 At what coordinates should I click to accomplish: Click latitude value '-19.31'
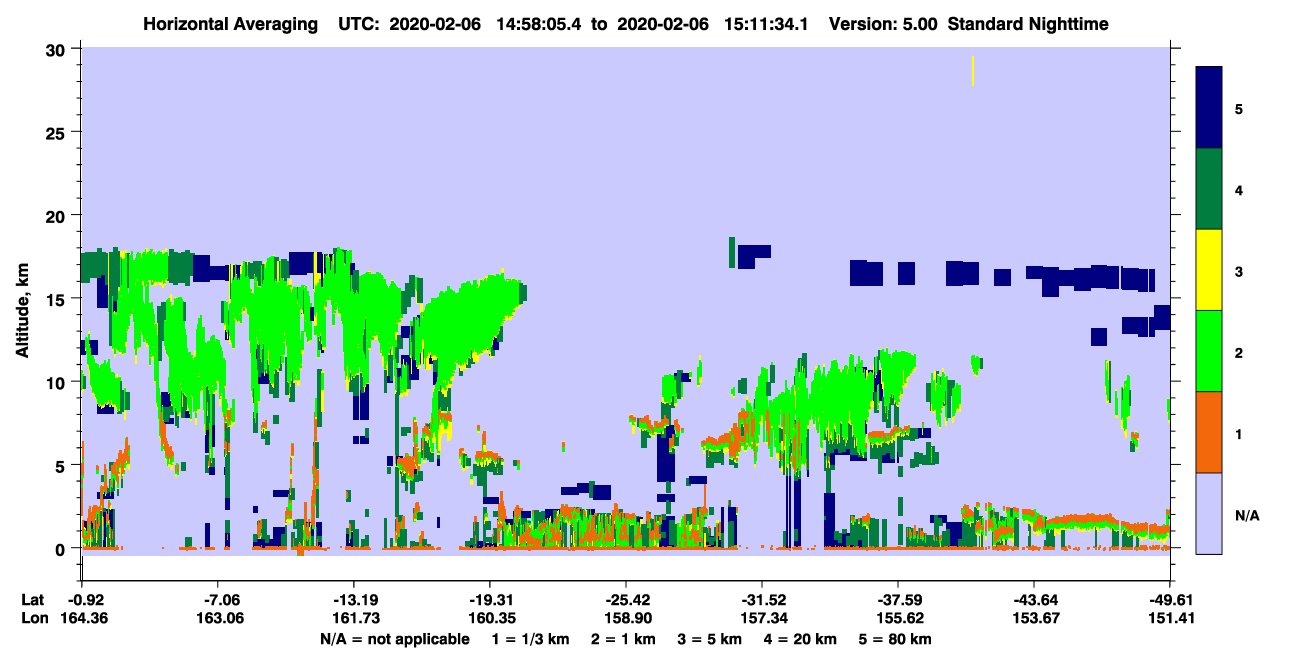click(490, 599)
